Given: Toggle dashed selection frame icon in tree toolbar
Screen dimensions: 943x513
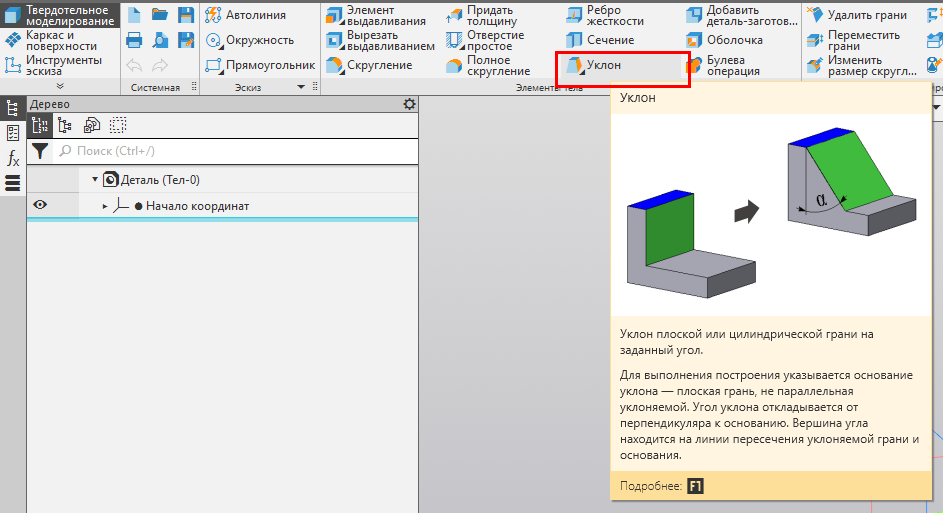Looking at the screenshot, I should pos(118,126).
